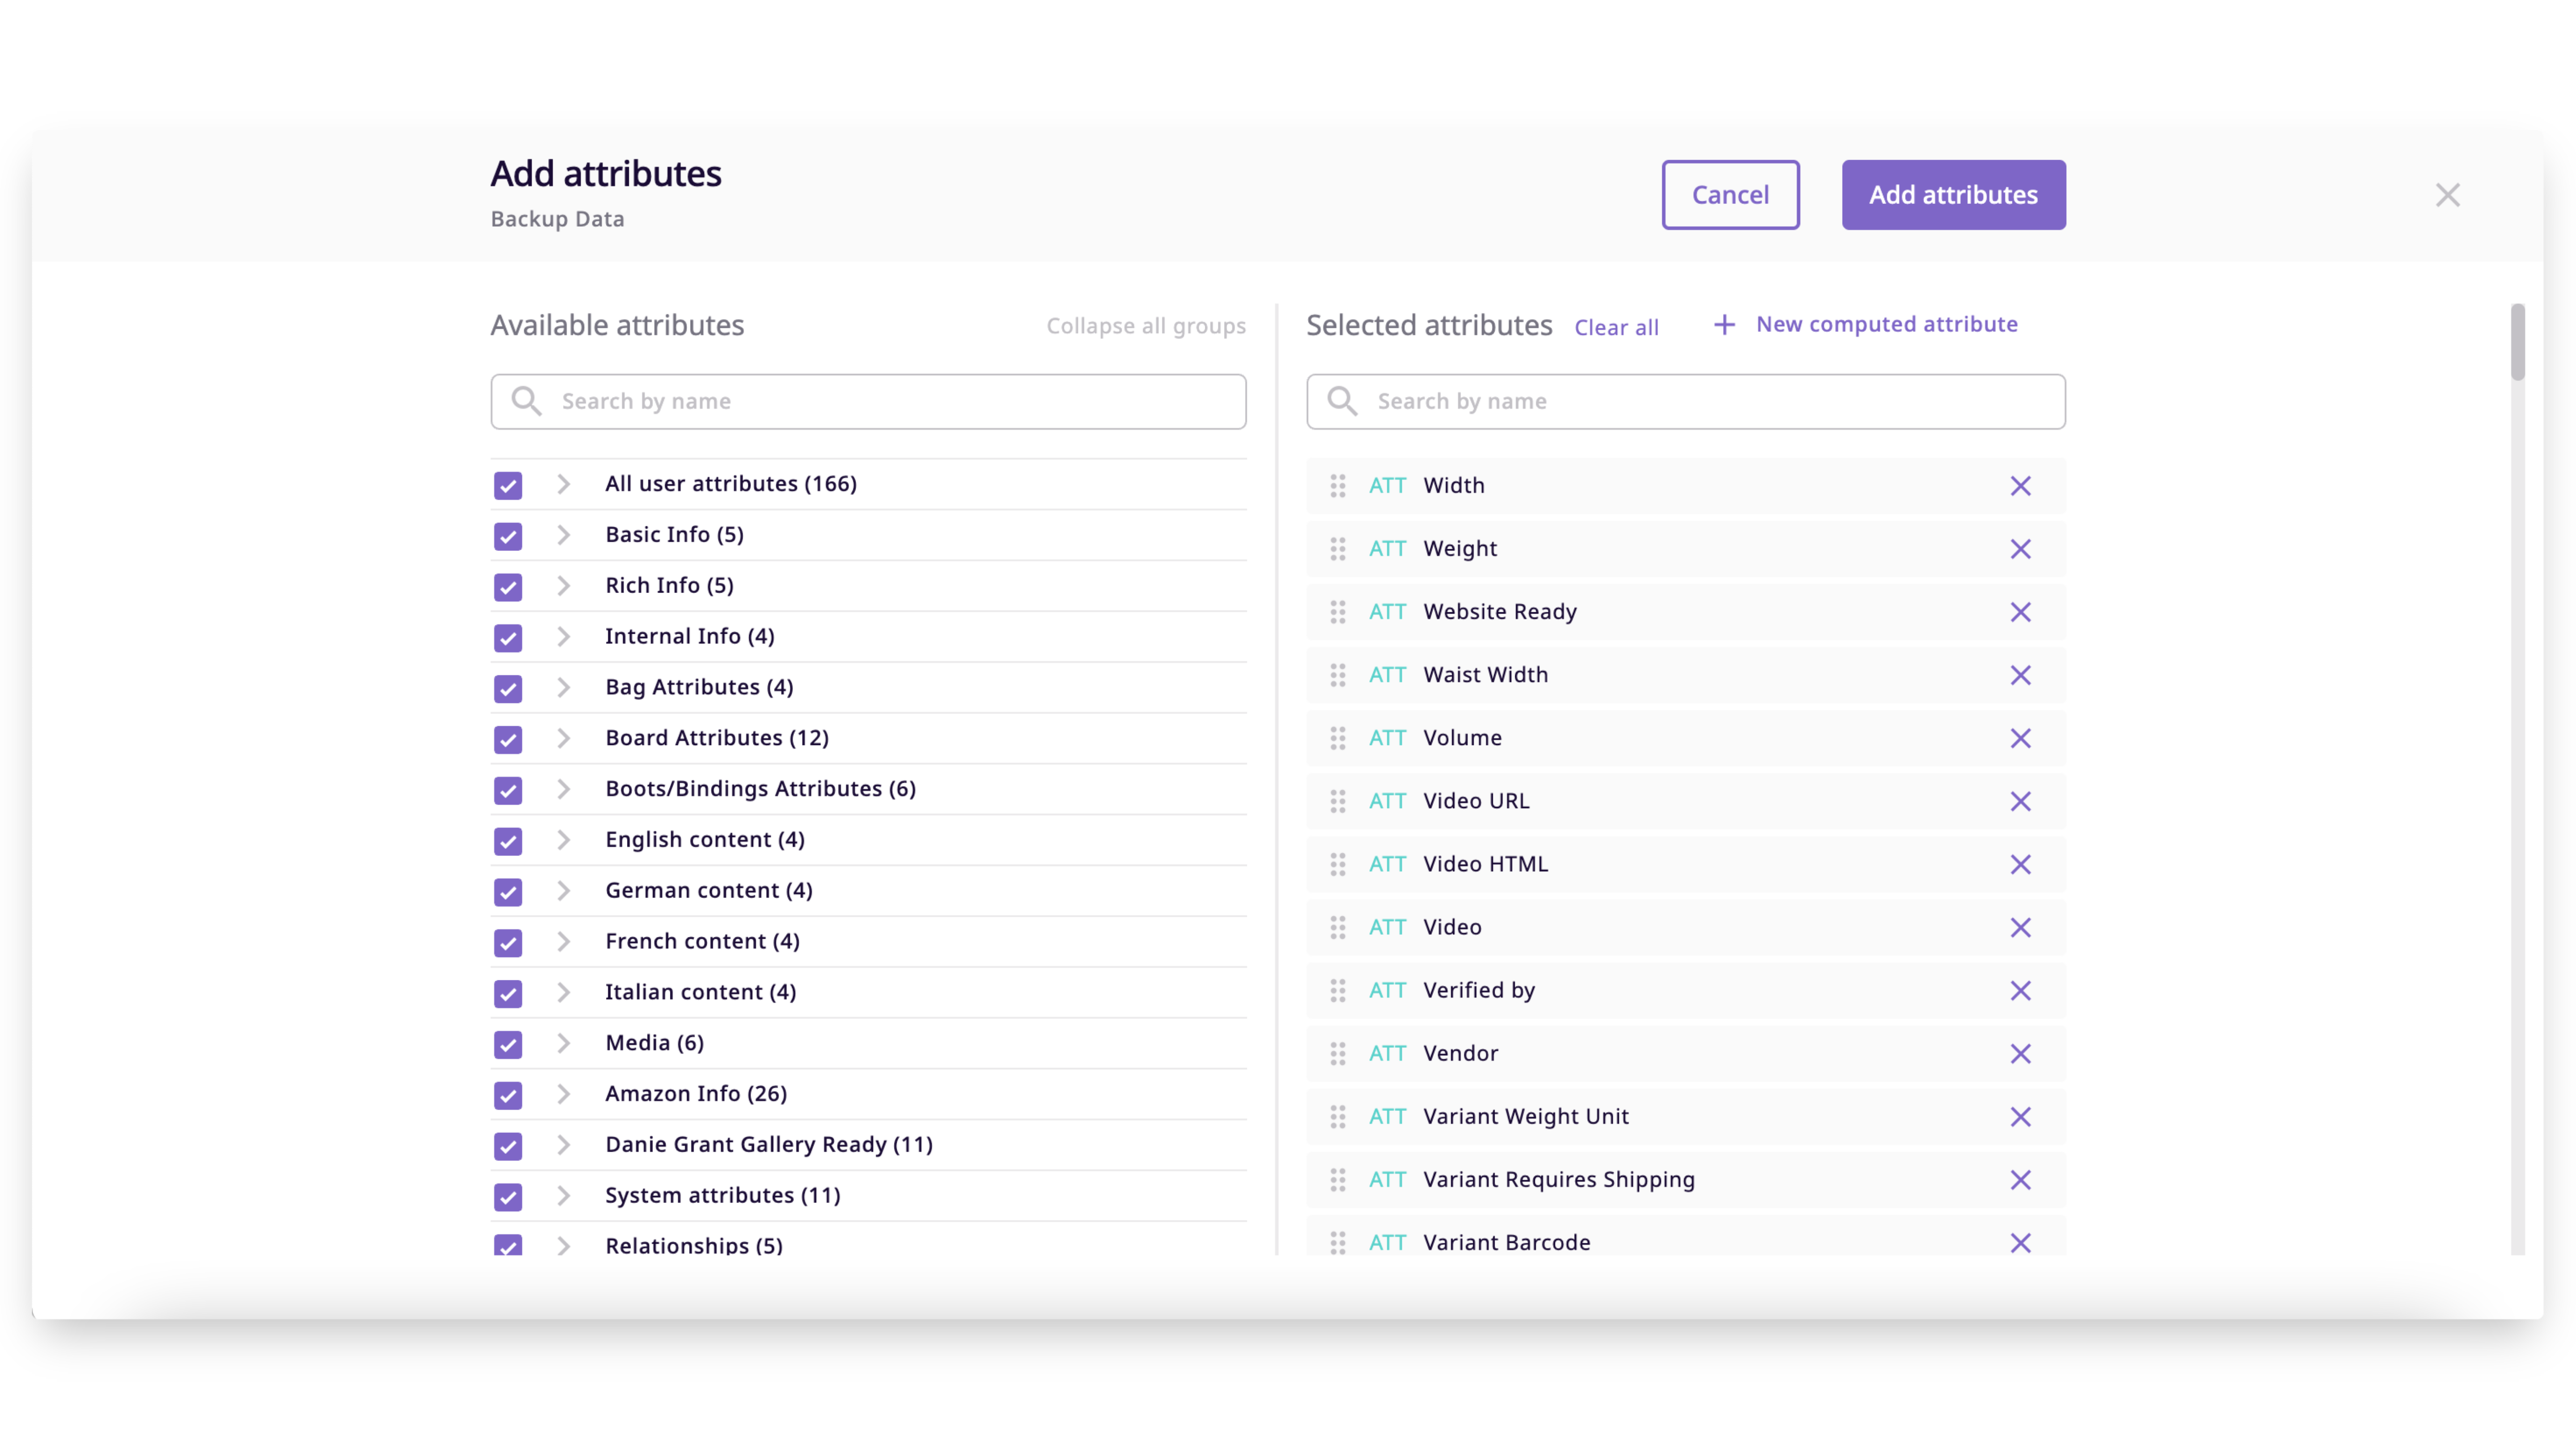Expand the System attributes group chevron
This screenshot has height=1449, width=2576.
click(x=564, y=1196)
